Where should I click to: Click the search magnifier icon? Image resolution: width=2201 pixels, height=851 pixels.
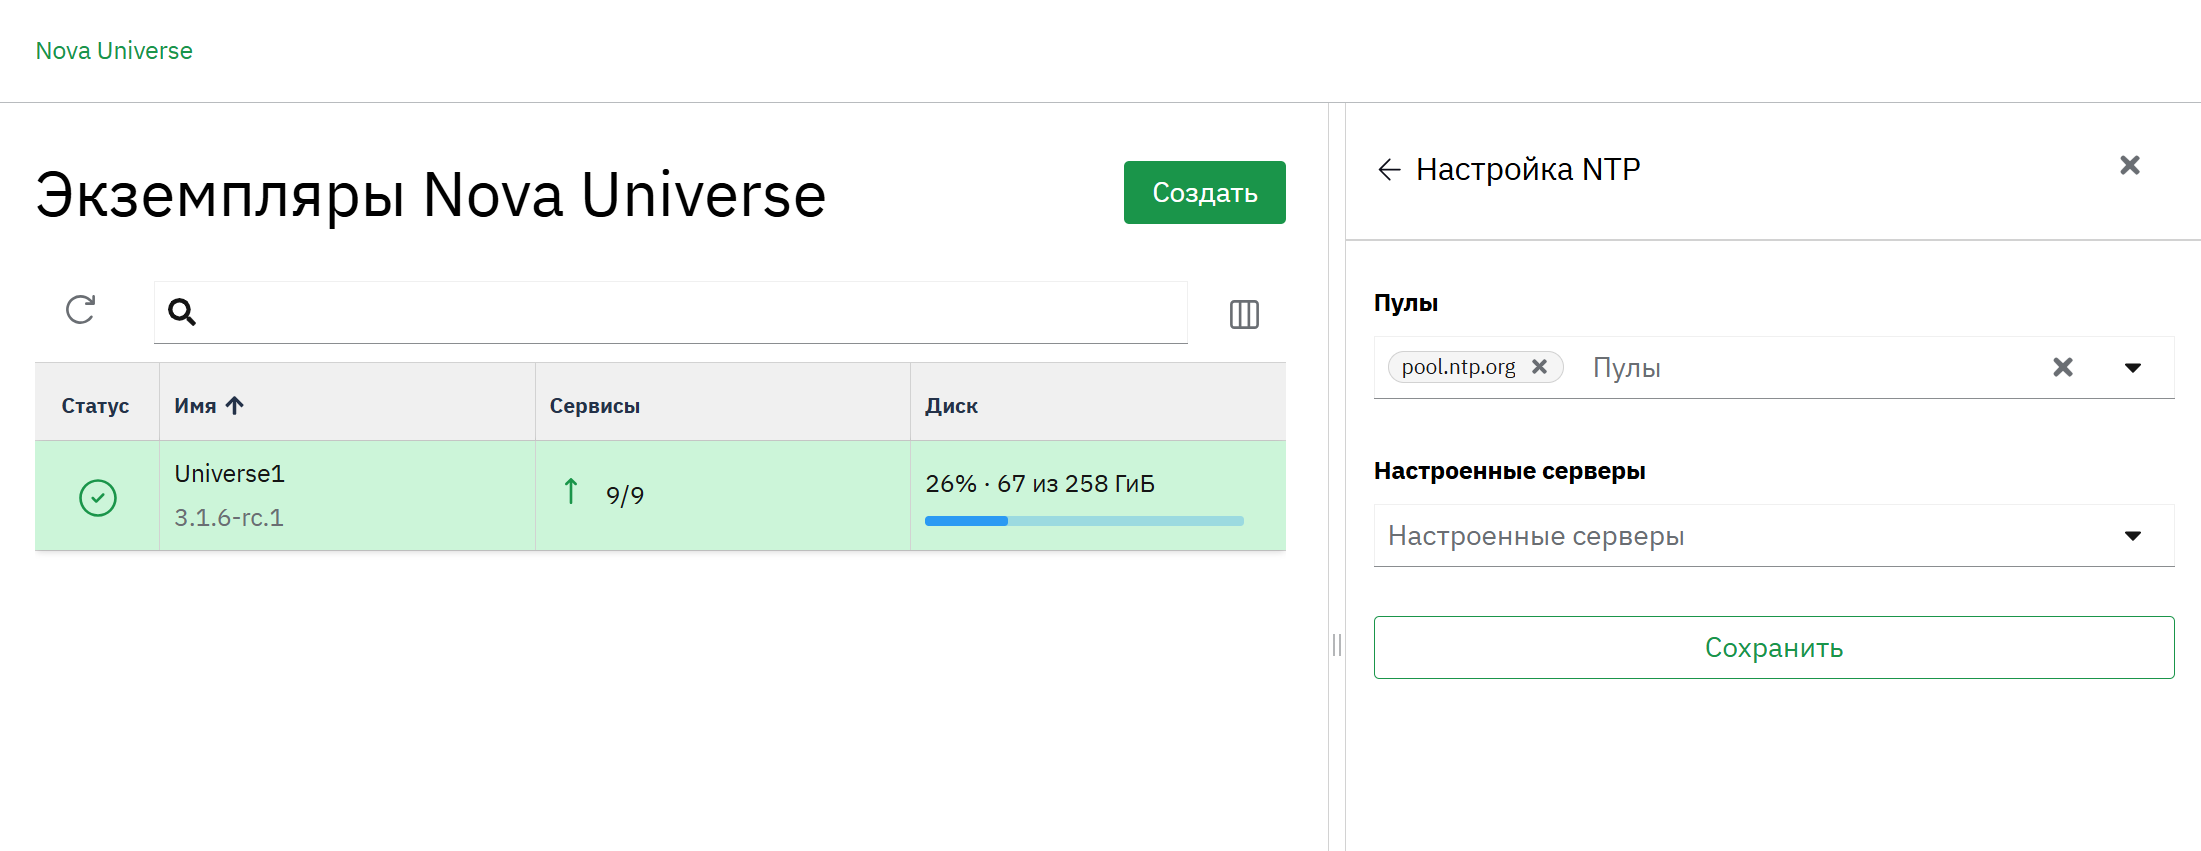(x=182, y=312)
